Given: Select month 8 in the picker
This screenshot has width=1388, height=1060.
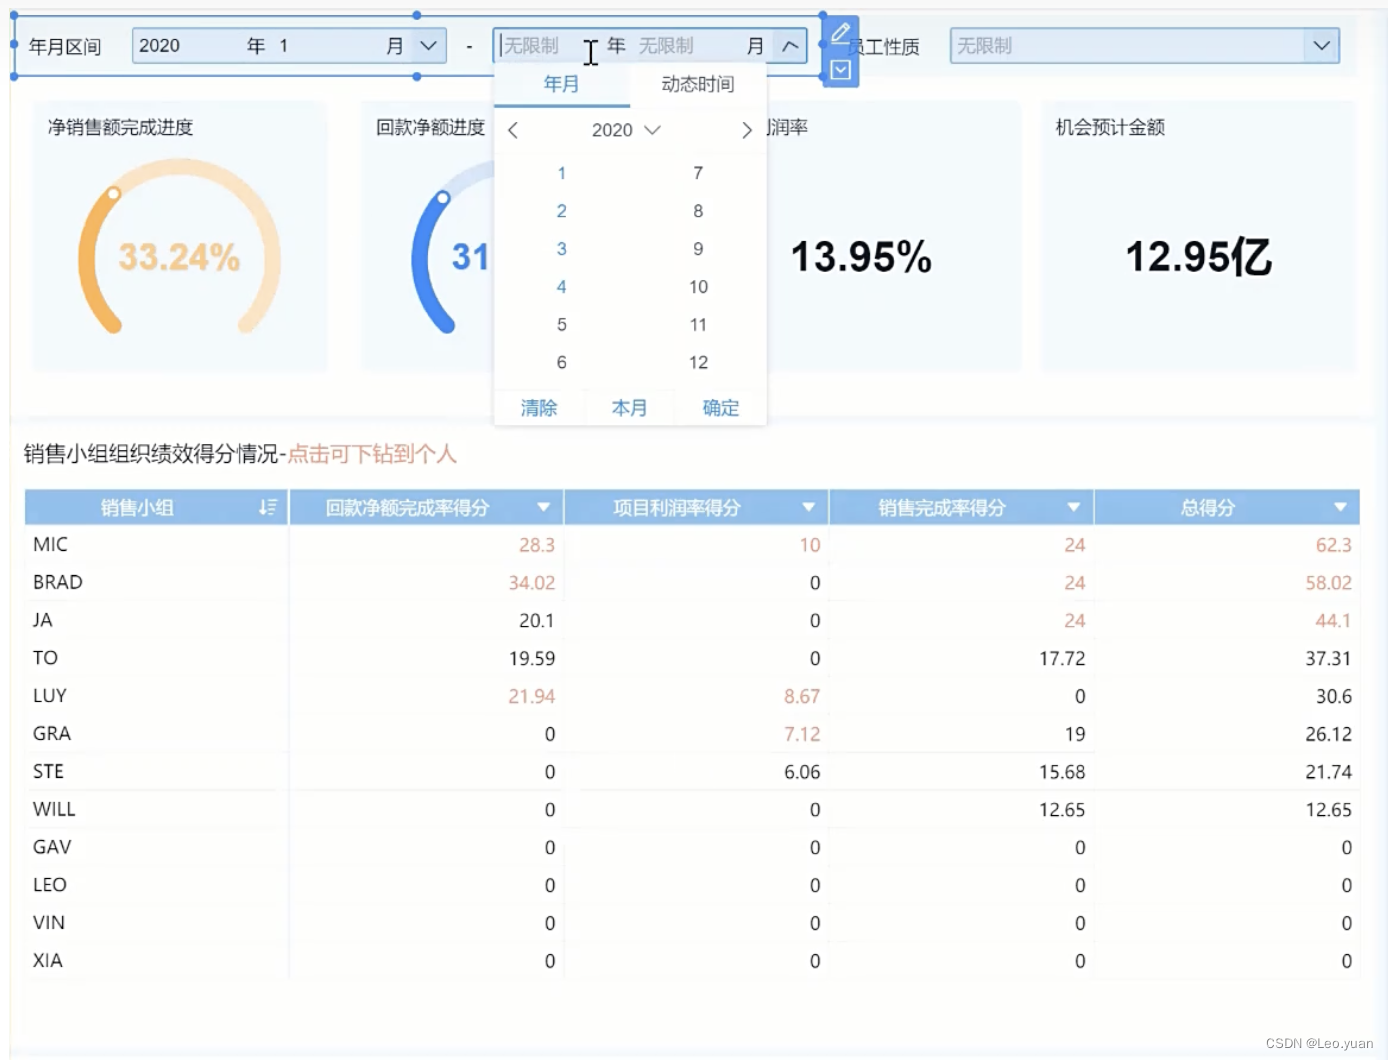Looking at the screenshot, I should (698, 211).
